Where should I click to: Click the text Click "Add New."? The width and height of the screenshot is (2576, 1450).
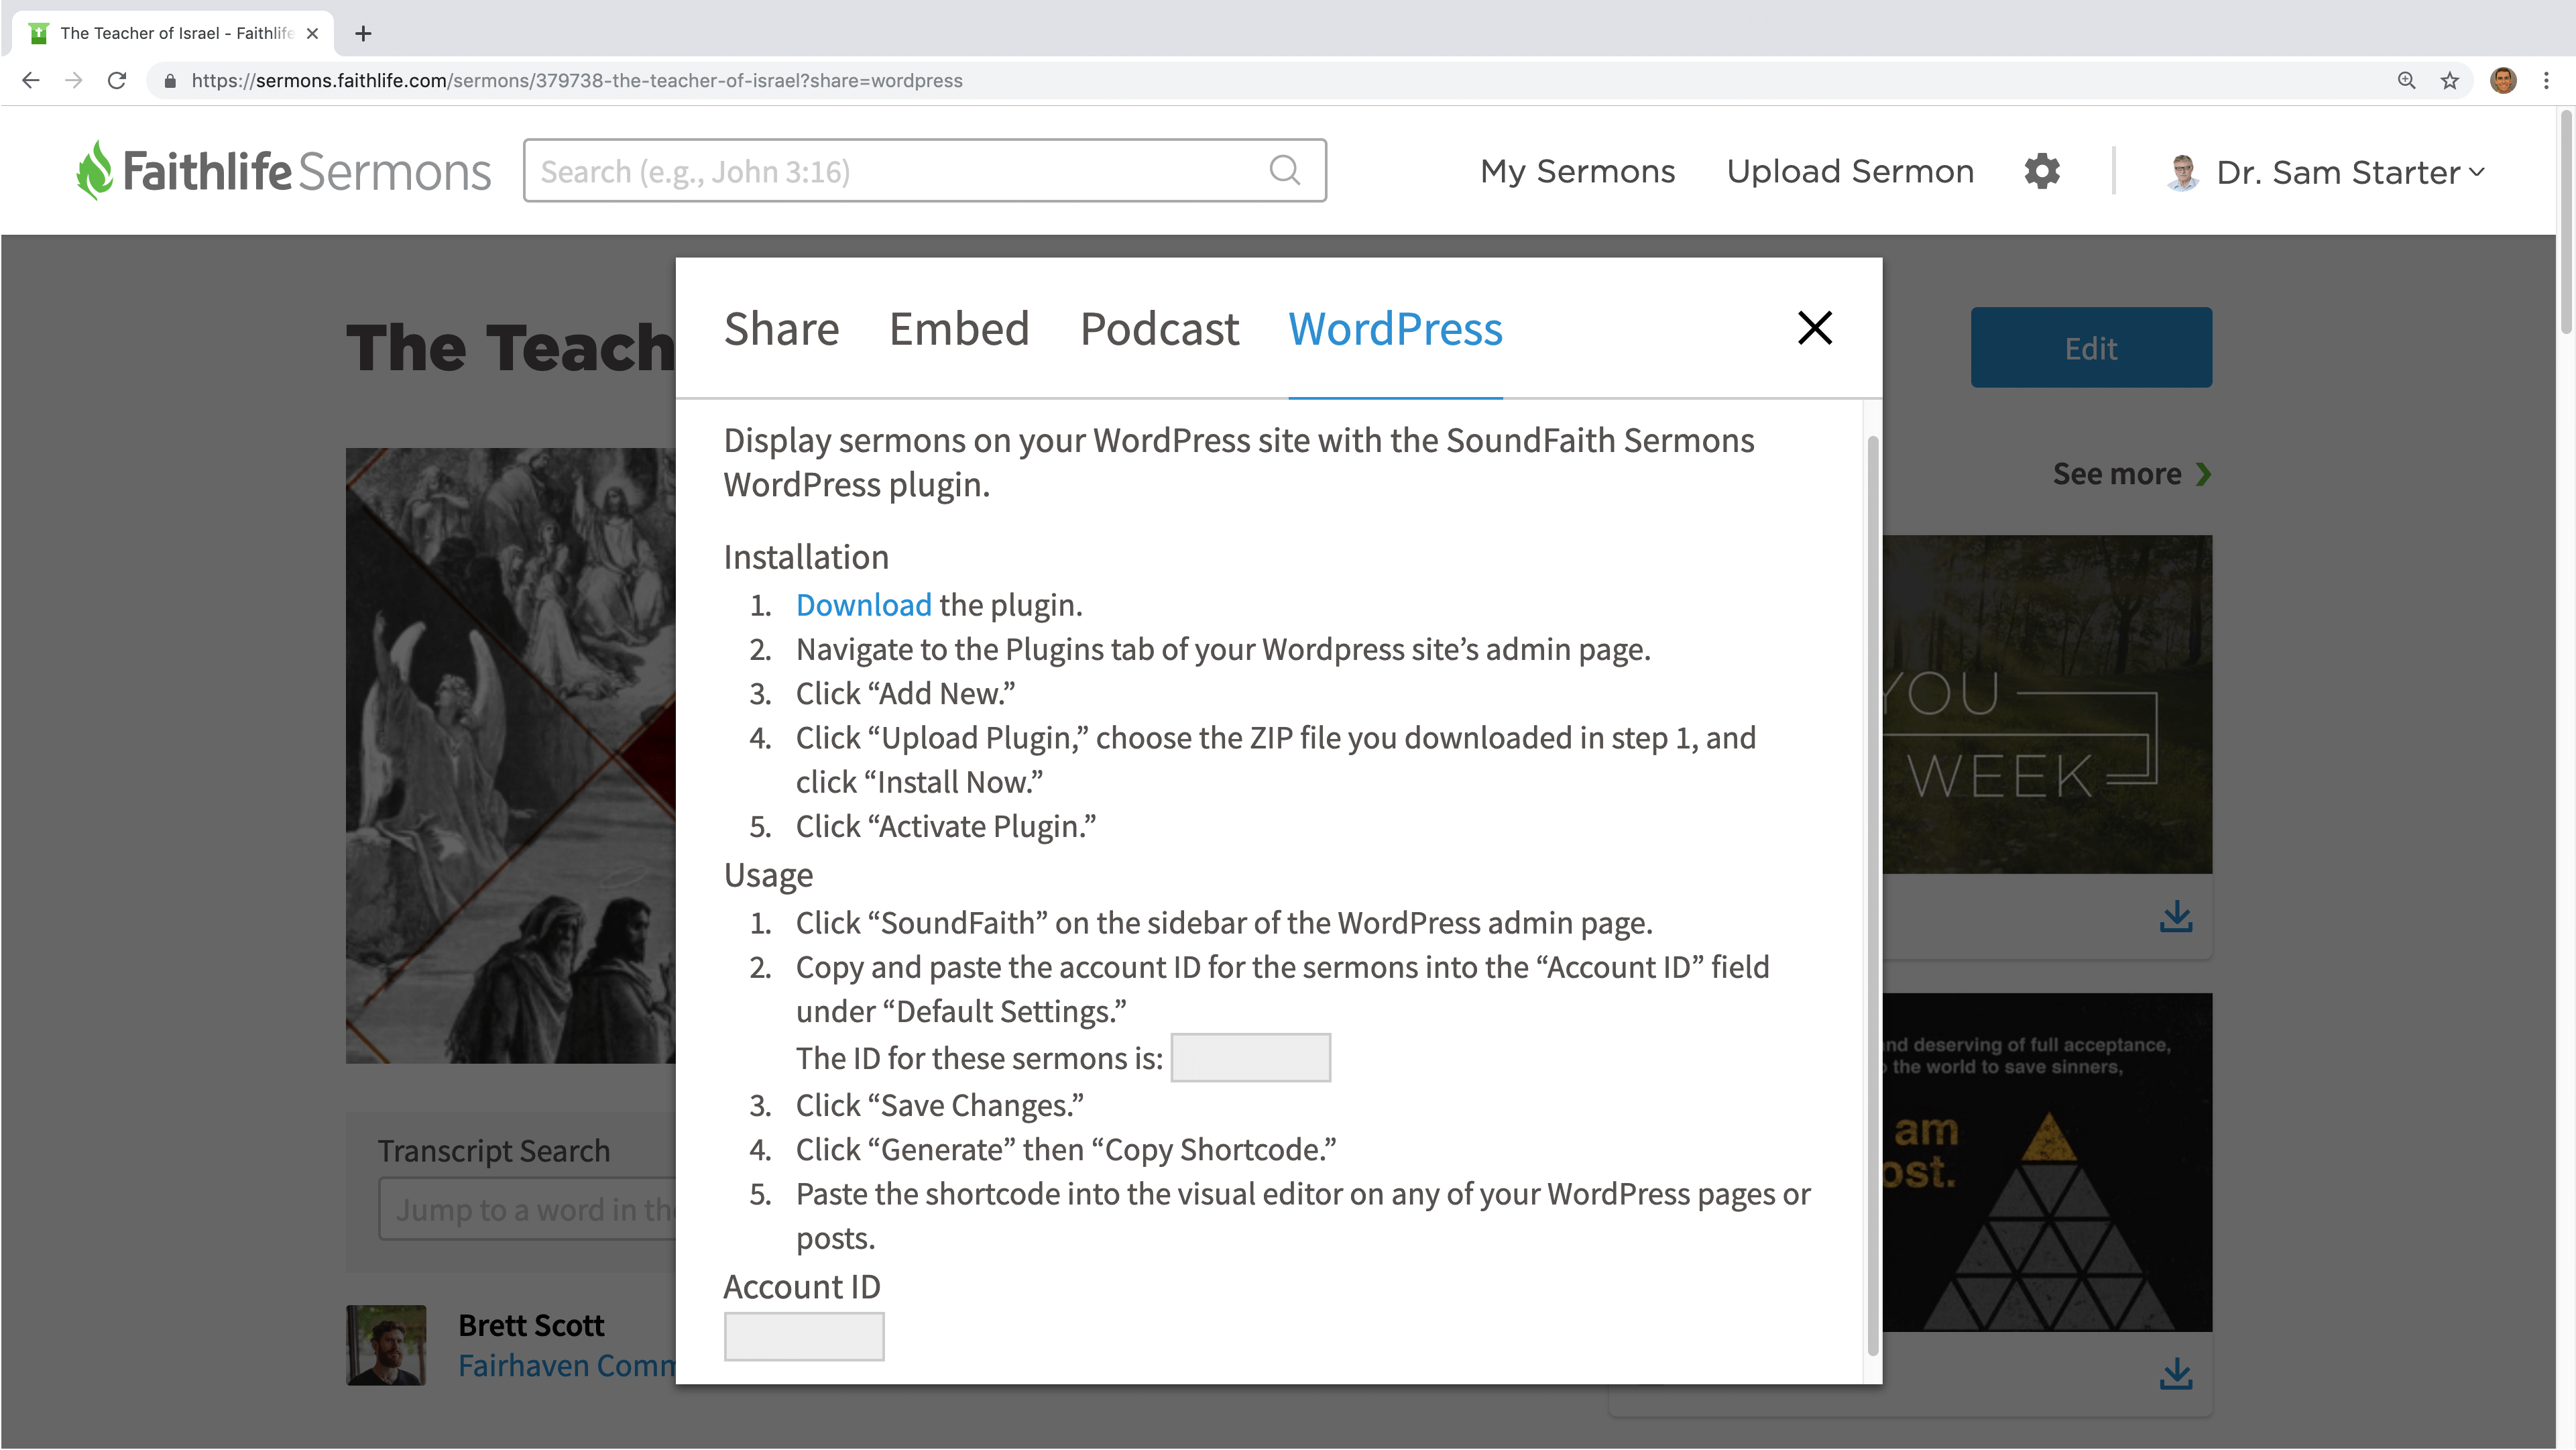[906, 694]
